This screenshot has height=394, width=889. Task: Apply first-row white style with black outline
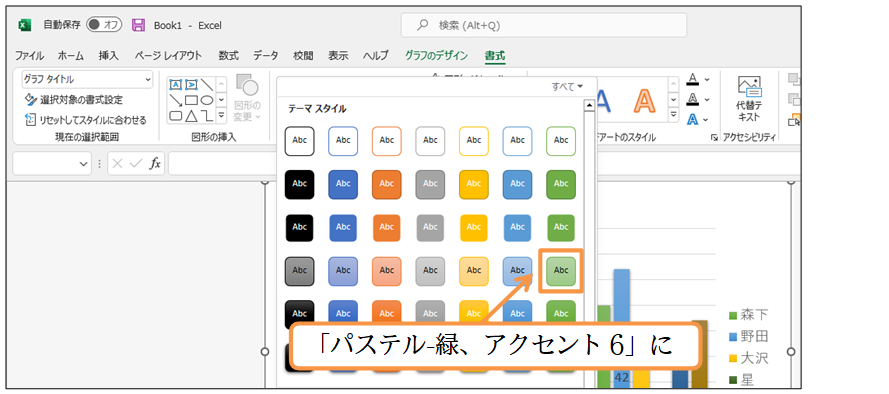coord(299,141)
